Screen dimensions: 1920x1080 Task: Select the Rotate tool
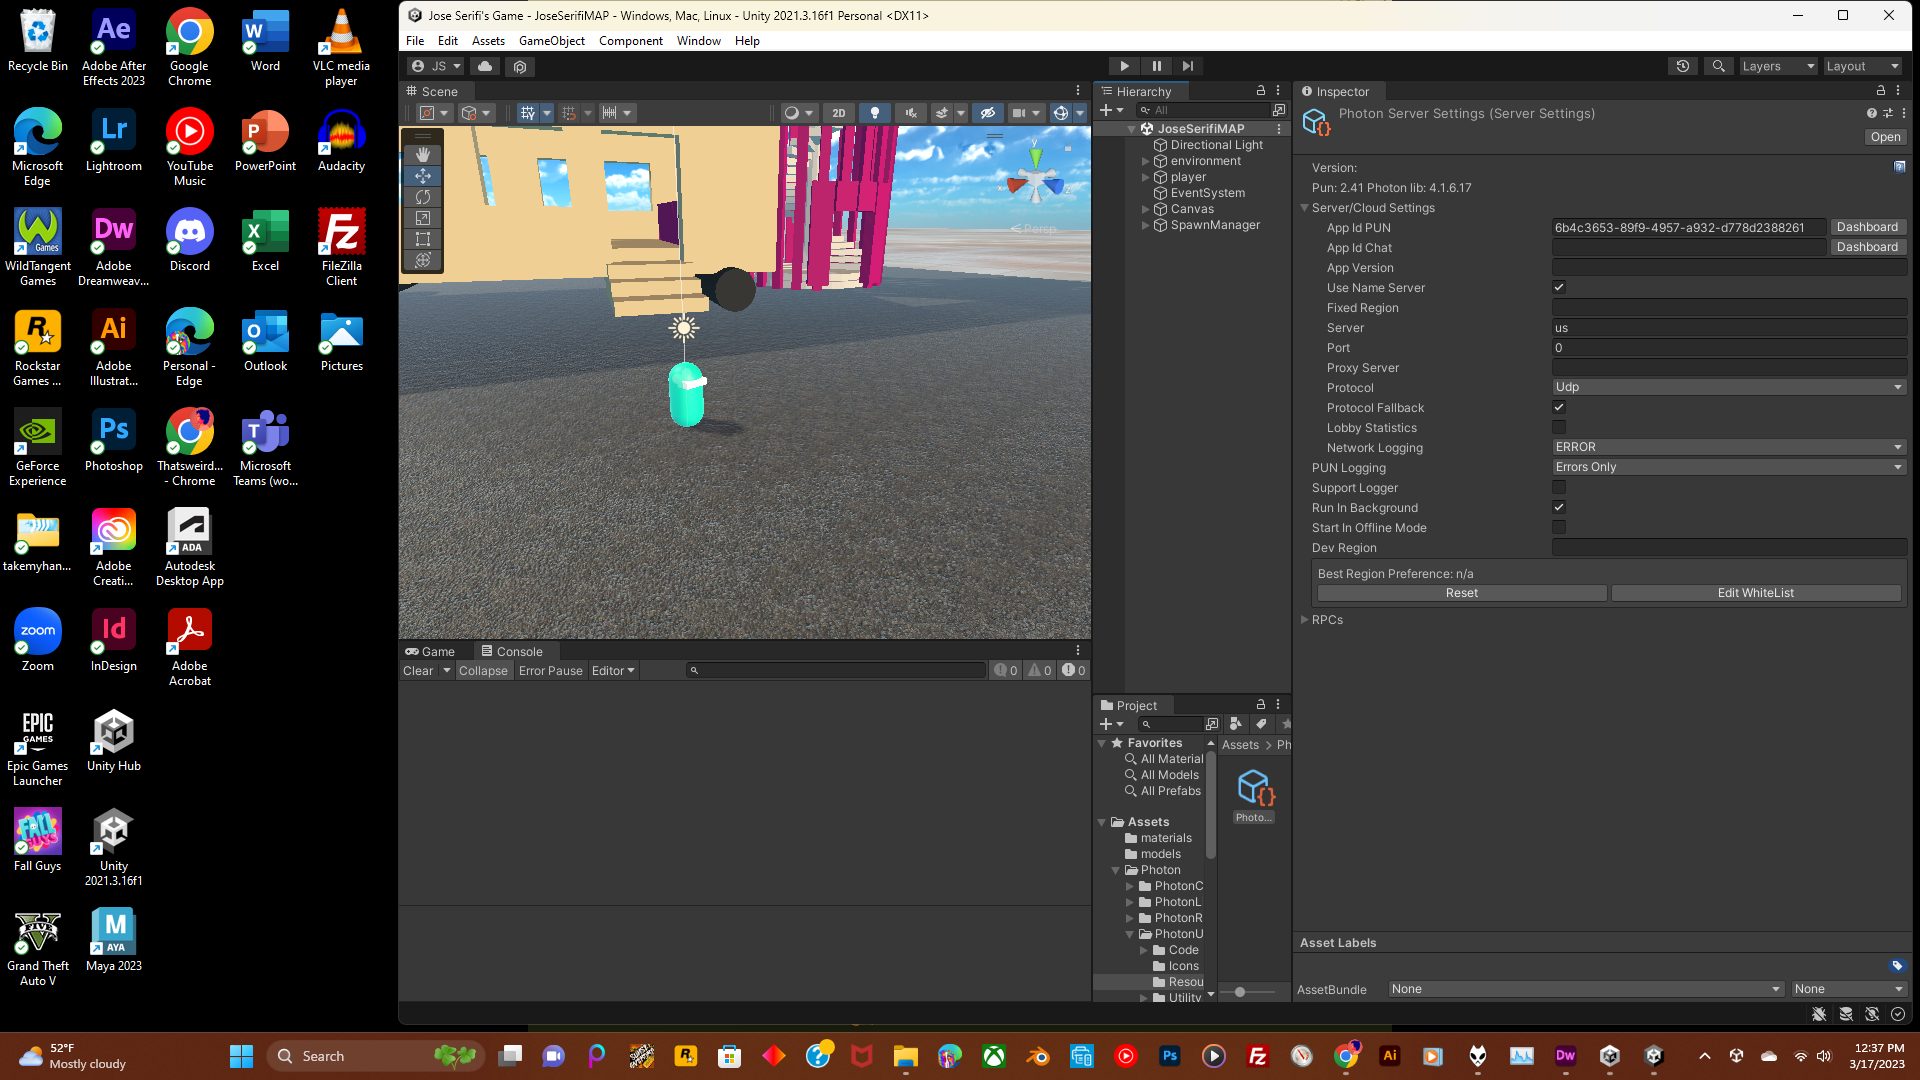[423, 197]
